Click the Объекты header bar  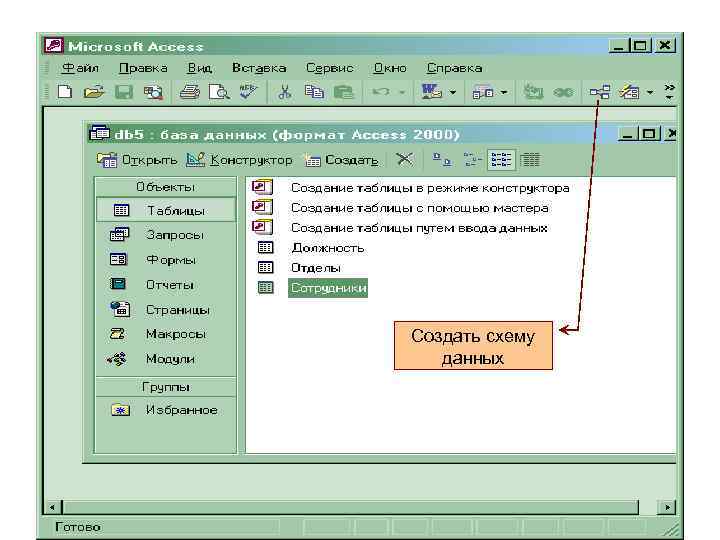pos(165,187)
